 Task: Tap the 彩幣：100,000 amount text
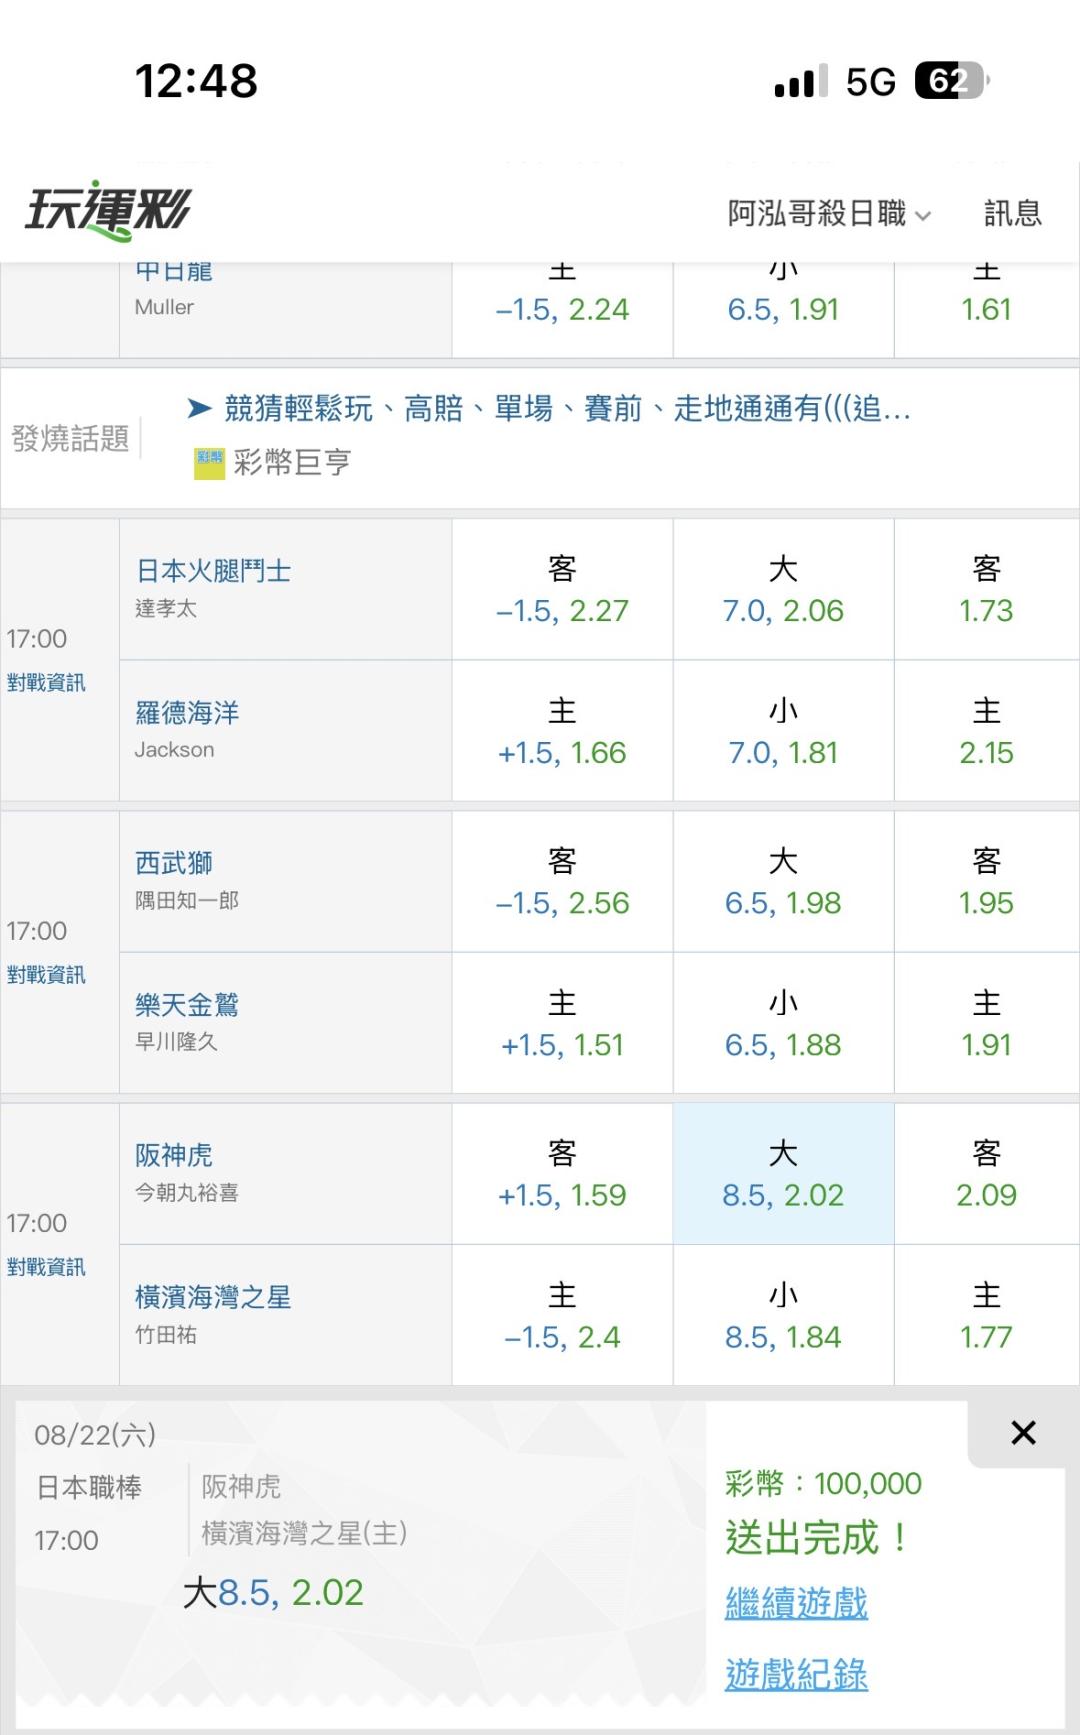coord(823,1483)
